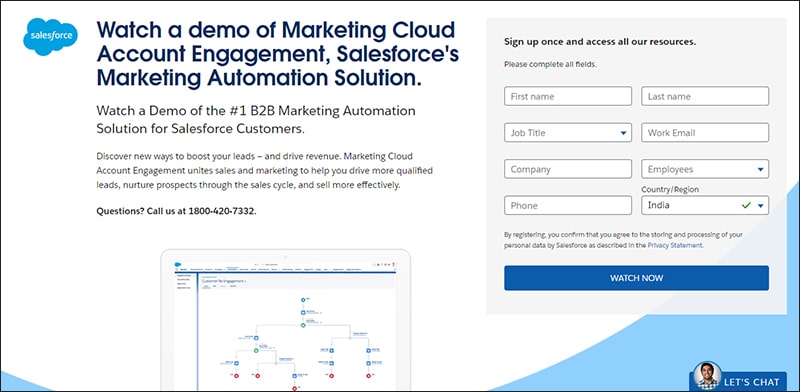800x392 pixels.
Task: Click the laptop demo screenshot thumbnail
Action: [x=286, y=320]
